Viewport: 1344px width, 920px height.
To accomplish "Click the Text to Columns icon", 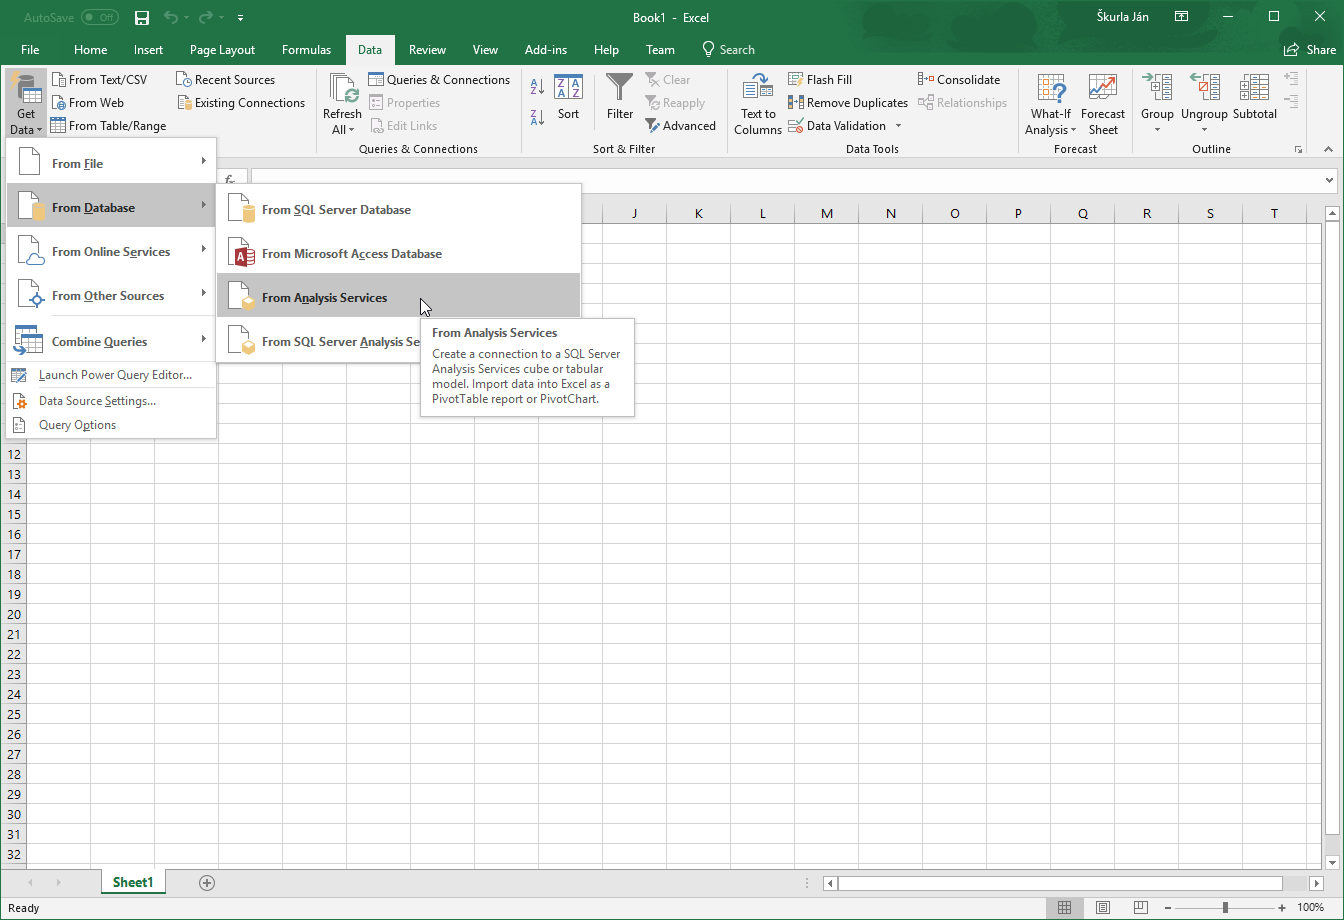I will coord(758,88).
